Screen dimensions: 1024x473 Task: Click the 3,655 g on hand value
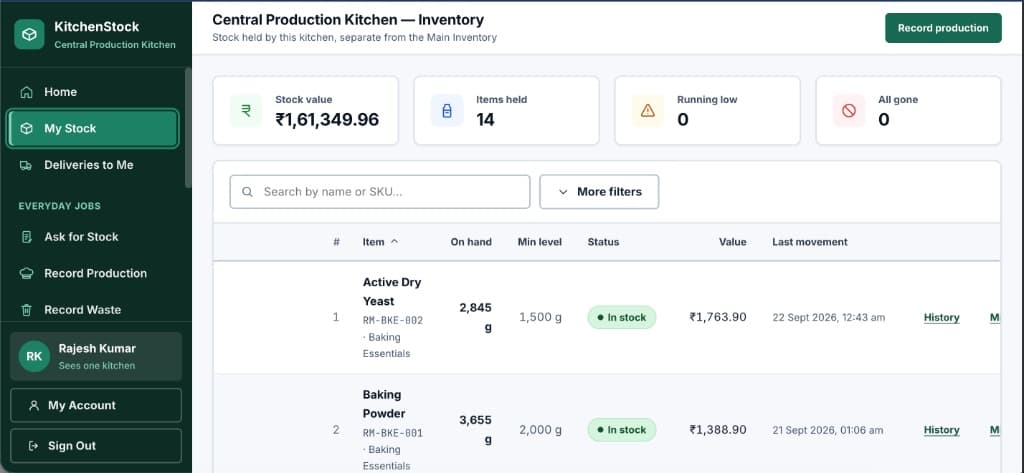pyautogui.click(x=475, y=430)
